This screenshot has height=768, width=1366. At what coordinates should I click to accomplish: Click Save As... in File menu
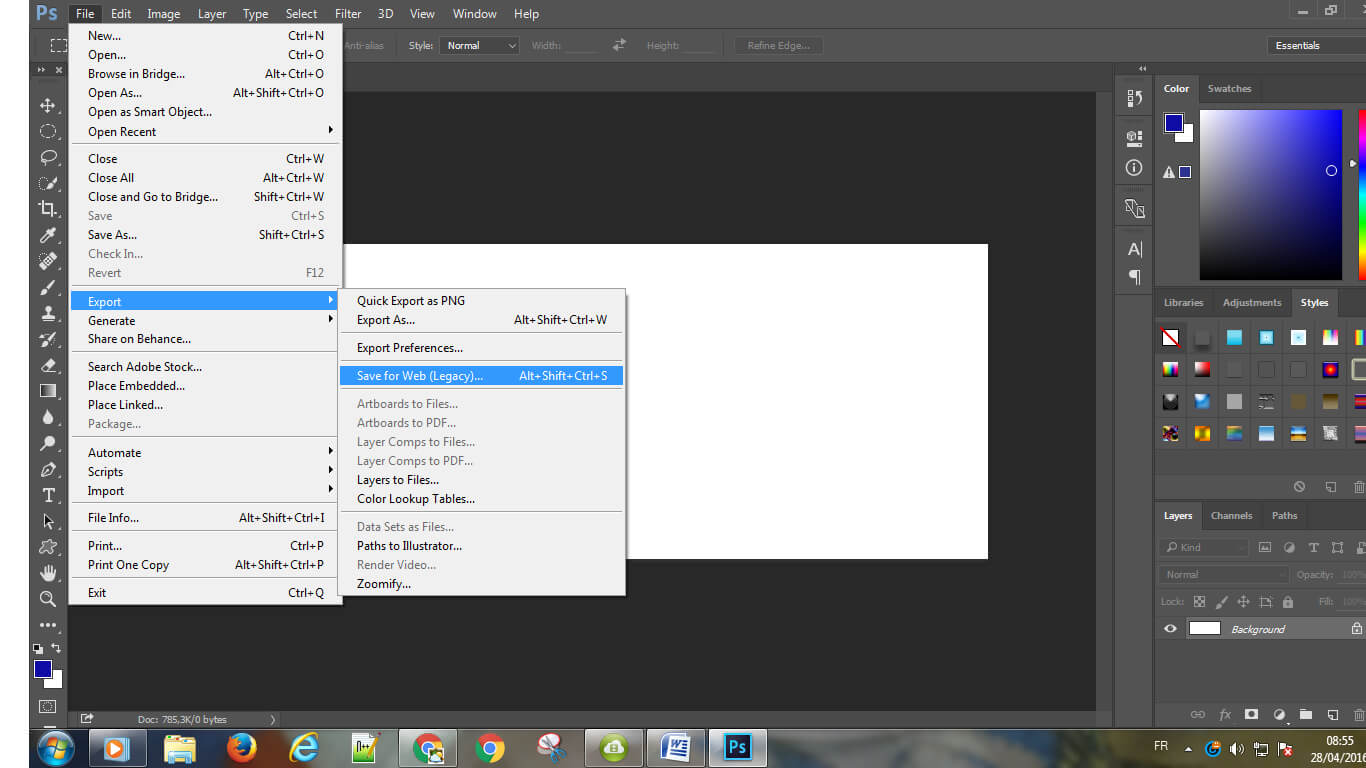click(207, 235)
